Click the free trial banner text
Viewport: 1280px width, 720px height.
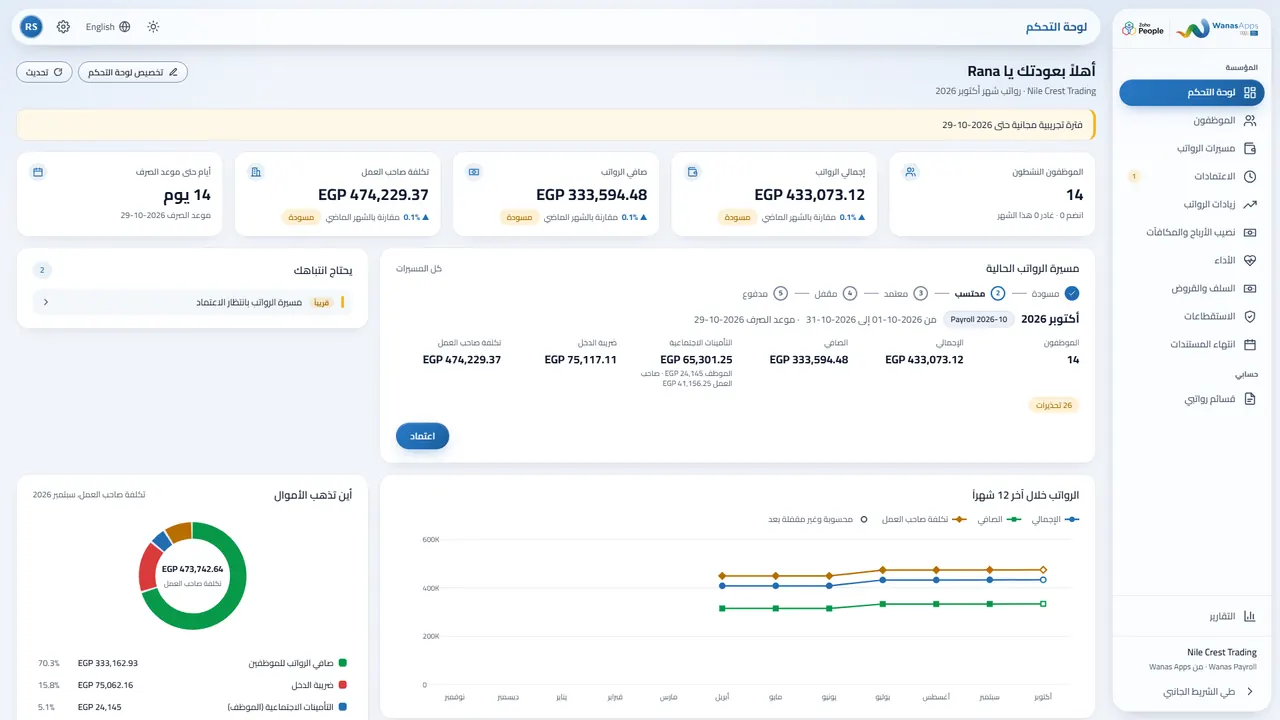(1012, 125)
